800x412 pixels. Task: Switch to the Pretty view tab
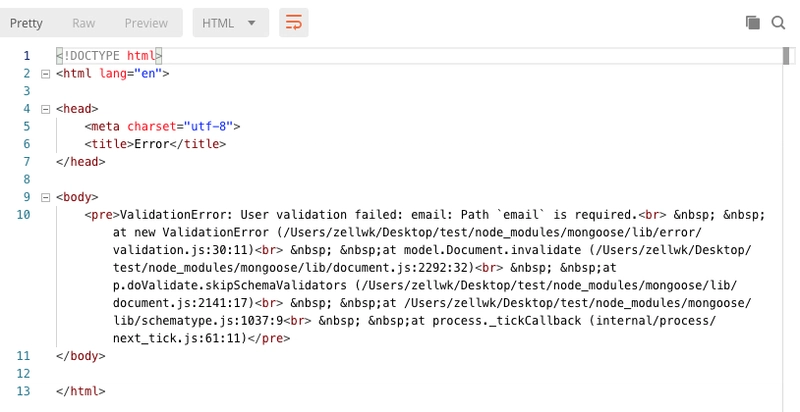click(x=25, y=22)
